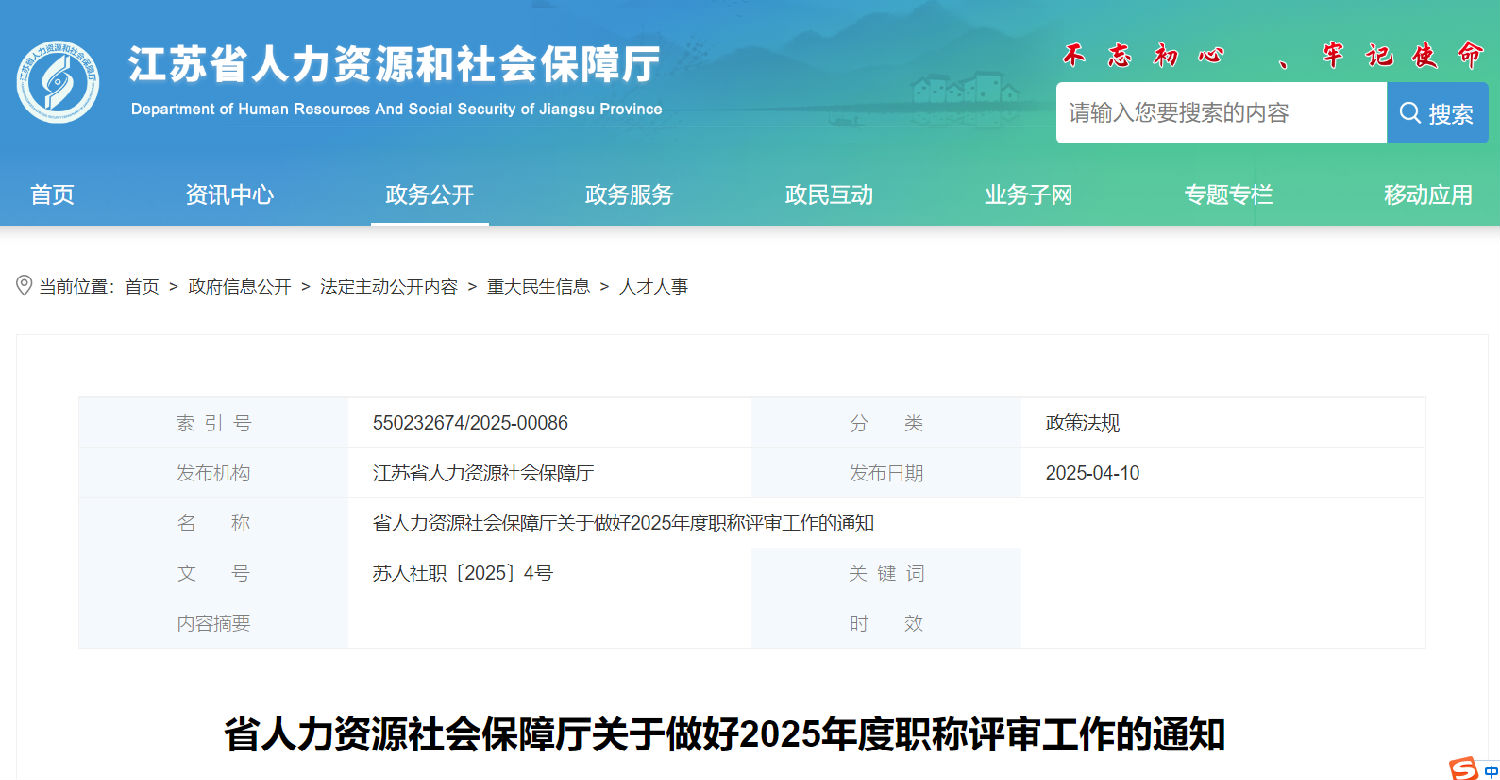Open 法定主动公开内容 in the breadcrumb trail

tap(389, 287)
